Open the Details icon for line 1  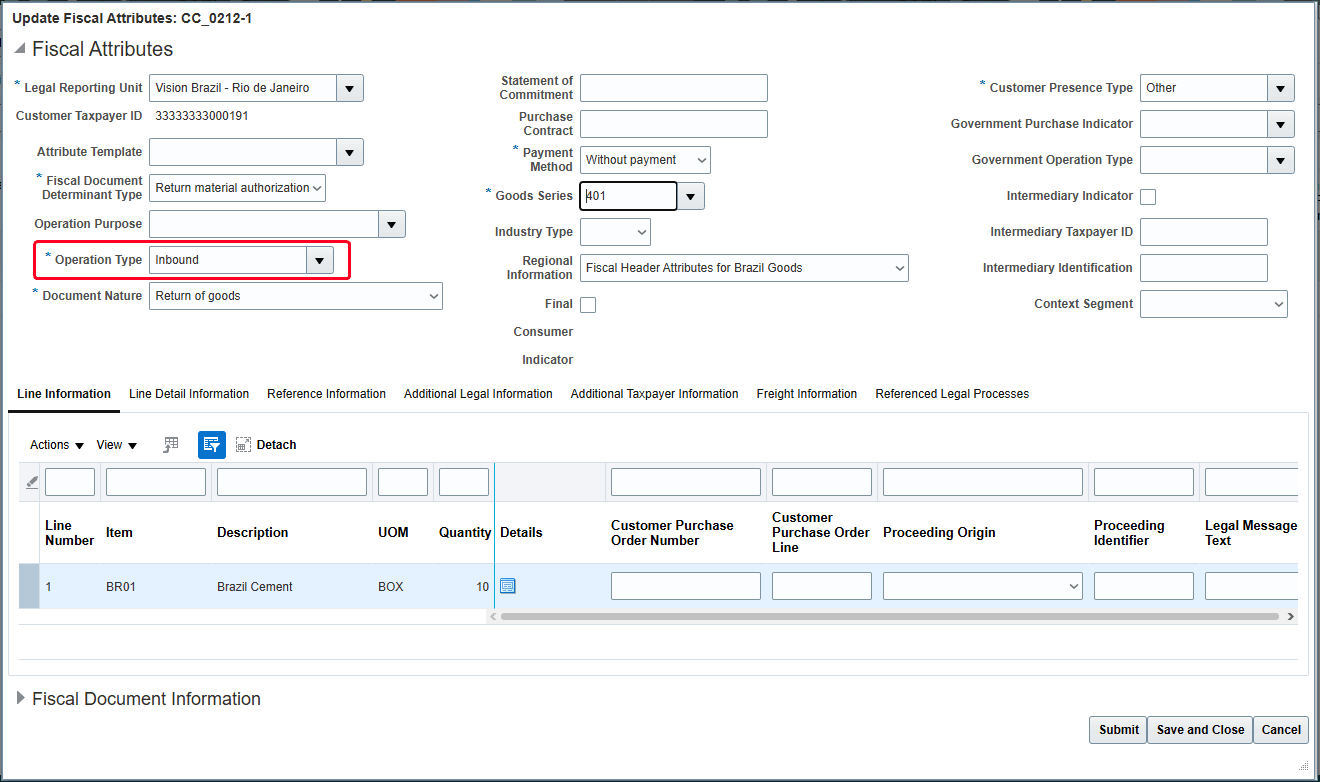tap(507, 586)
